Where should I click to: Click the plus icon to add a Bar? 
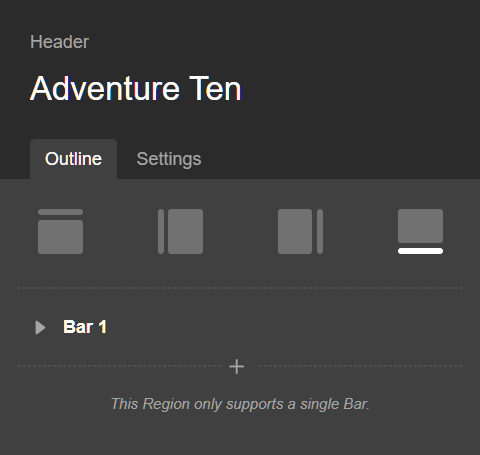point(237,367)
